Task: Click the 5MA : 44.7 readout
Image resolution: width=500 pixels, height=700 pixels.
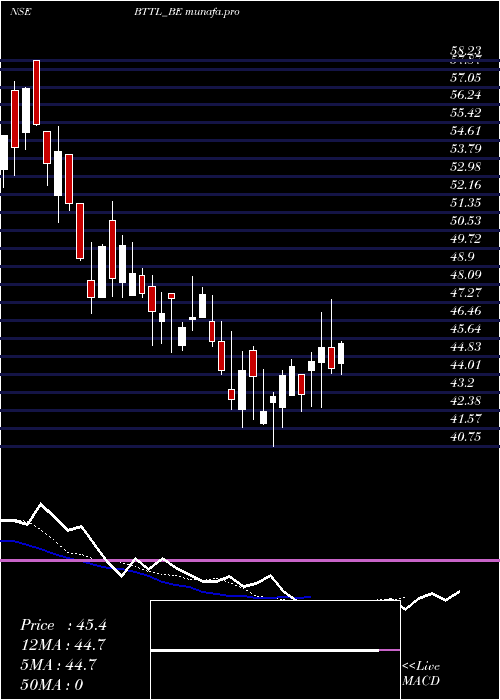Action: click(58, 665)
